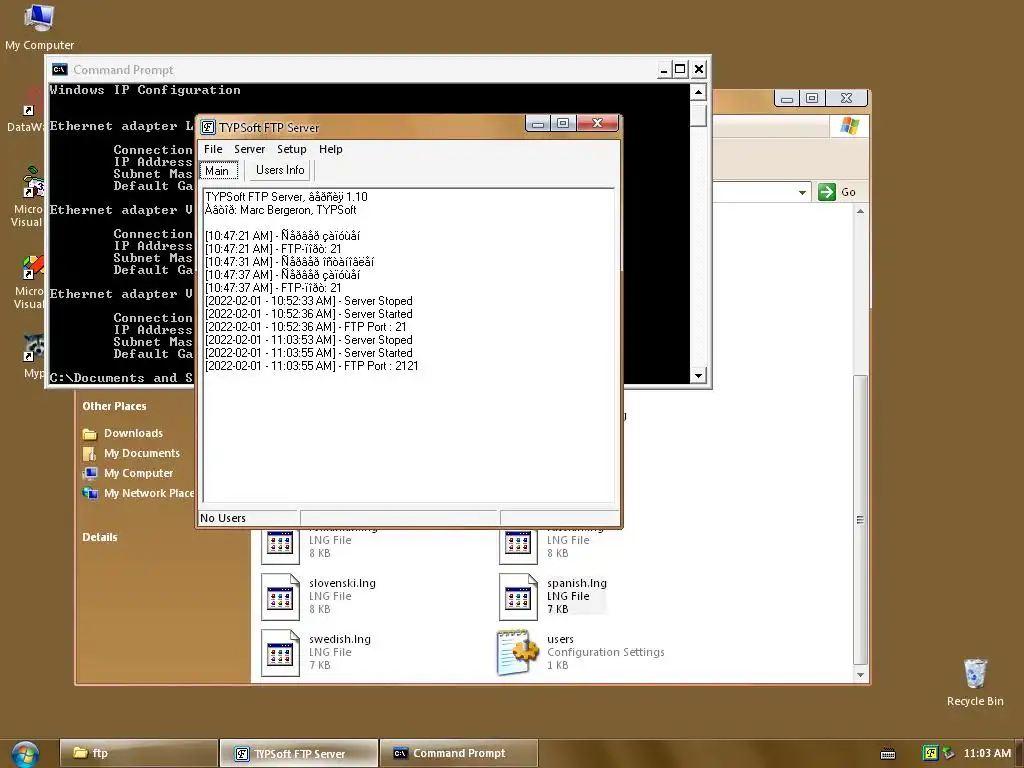
Task: Open the Recycle Bin desktop icon
Action: pos(975,682)
